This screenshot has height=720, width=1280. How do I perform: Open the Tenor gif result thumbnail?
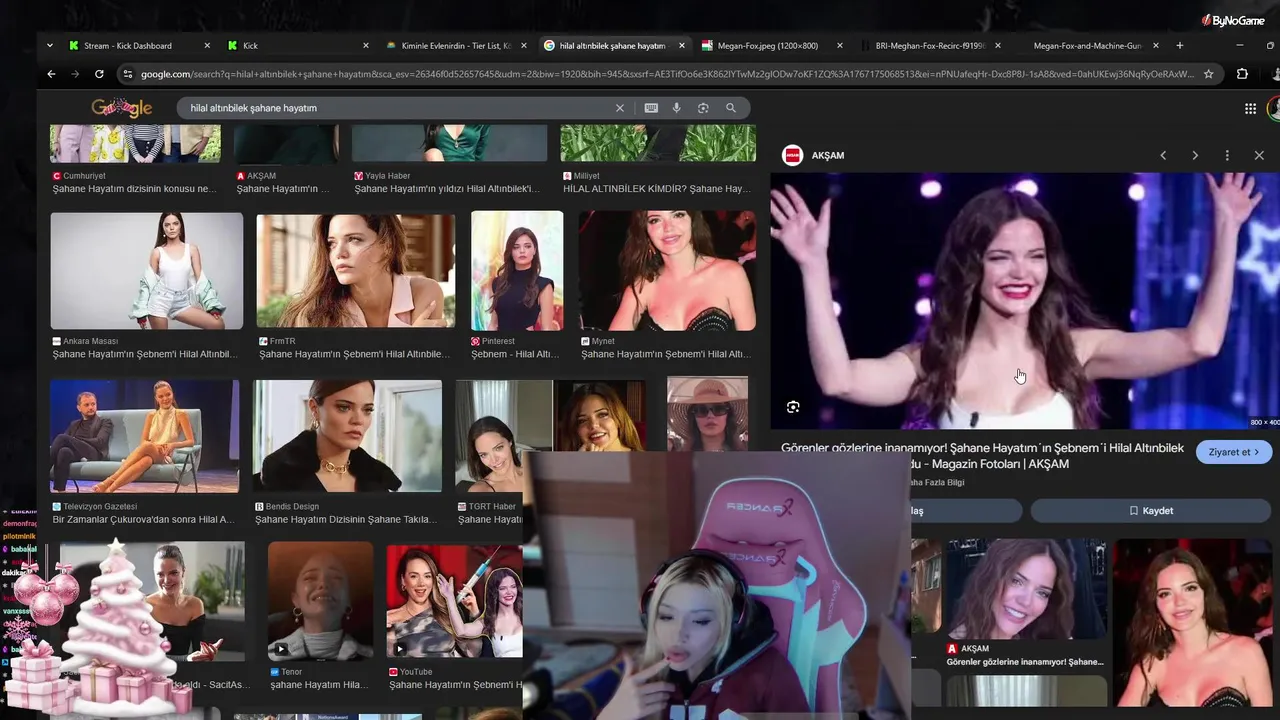pyautogui.click(x=320, y=600)
